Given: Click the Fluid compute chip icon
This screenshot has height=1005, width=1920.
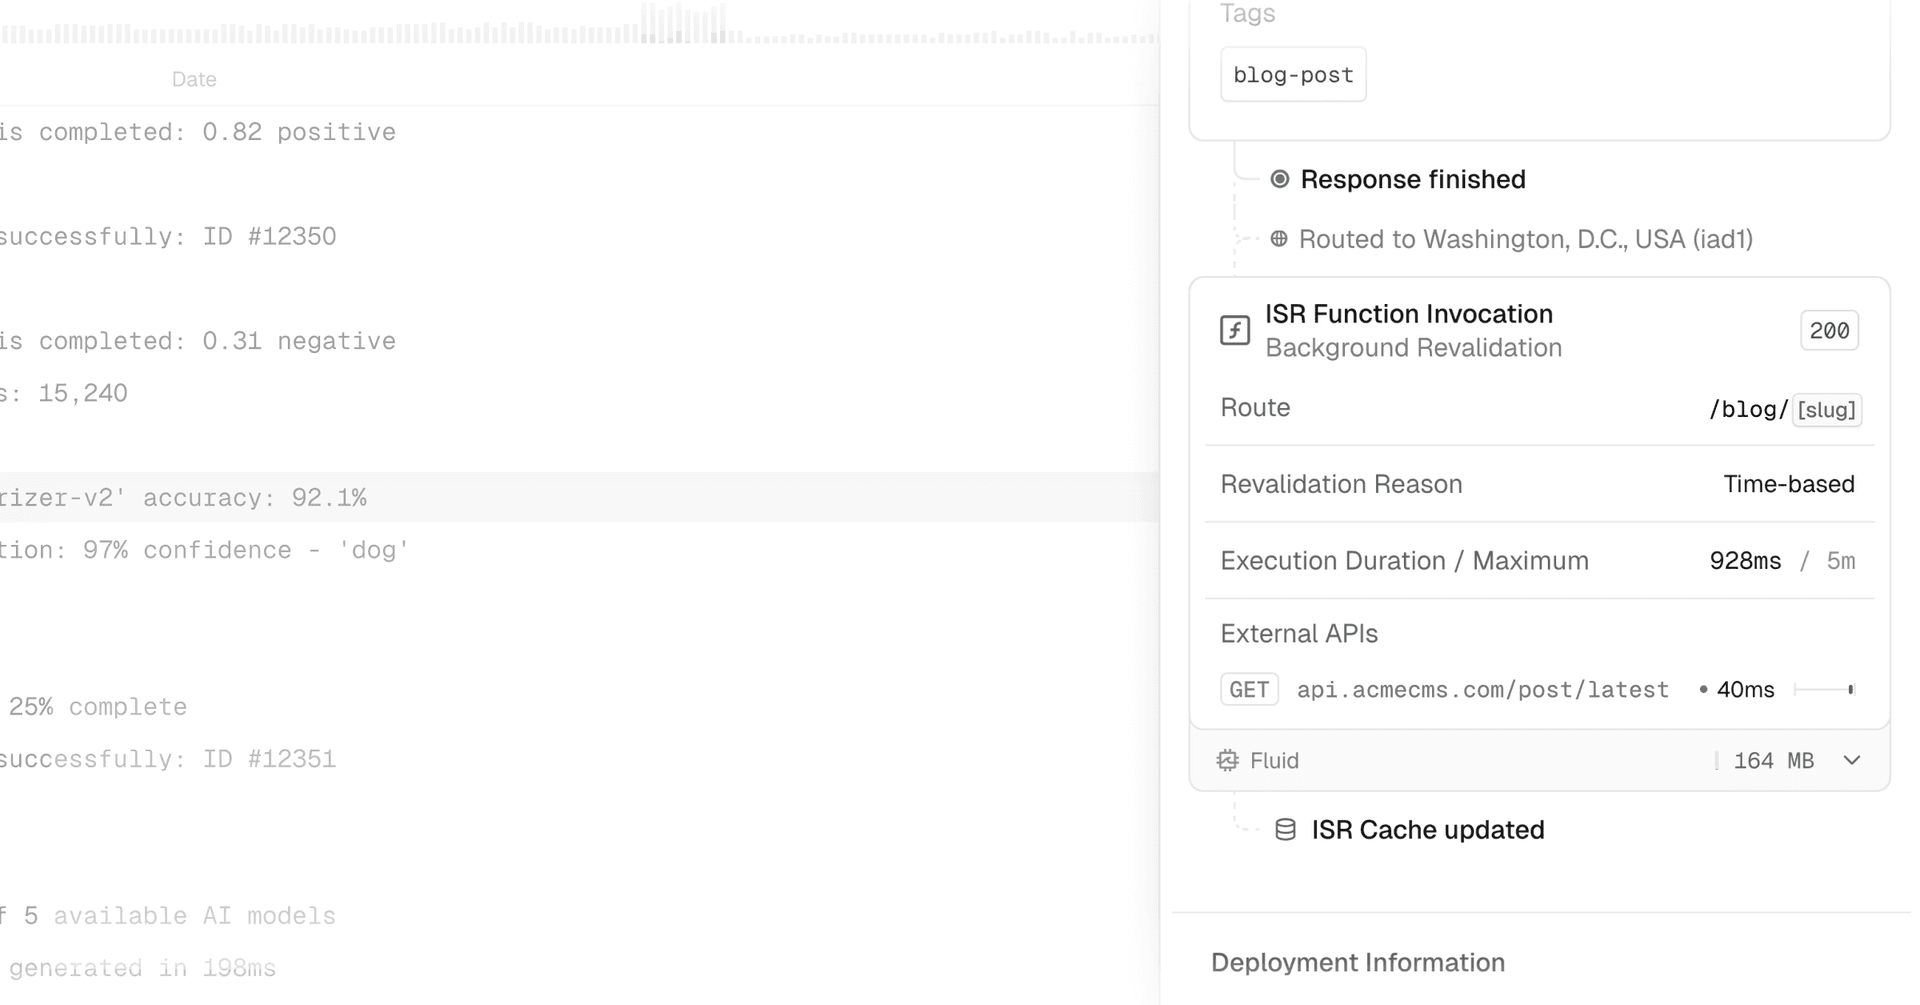Looking at the screenshot, I should click(1227, 761).
